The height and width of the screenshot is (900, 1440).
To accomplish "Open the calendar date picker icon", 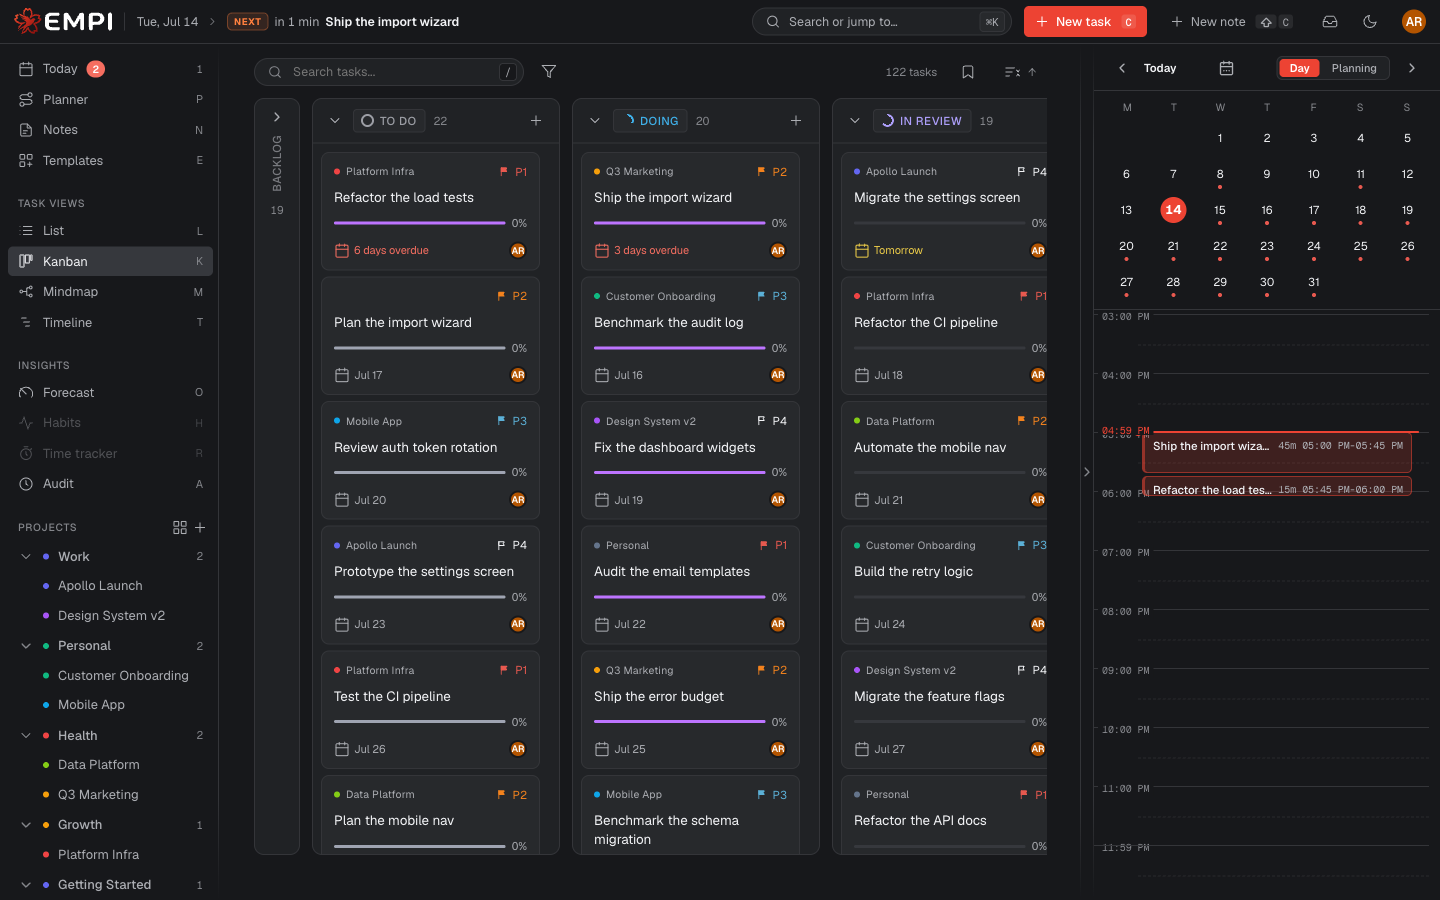I will 1226,68.
